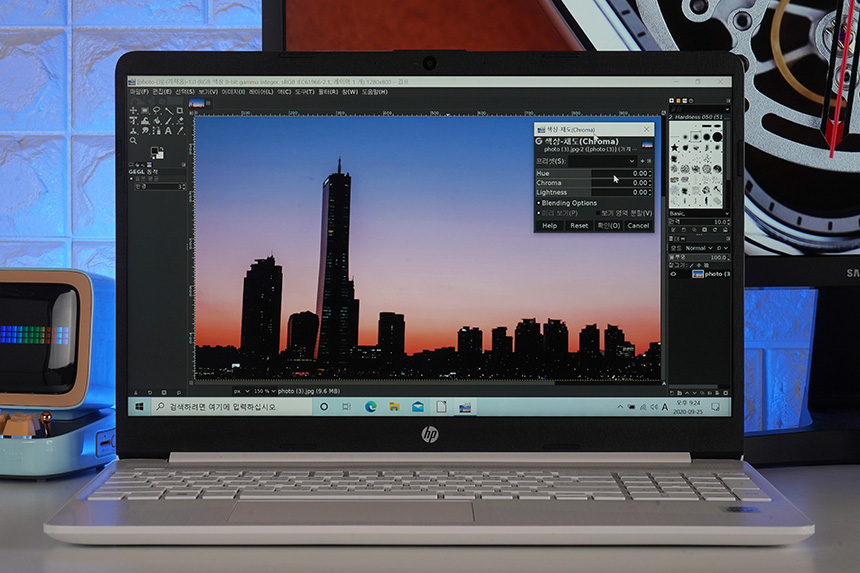Select the Color Picker tool
Screen dimensions: 860x573
[x=180, y=131]
